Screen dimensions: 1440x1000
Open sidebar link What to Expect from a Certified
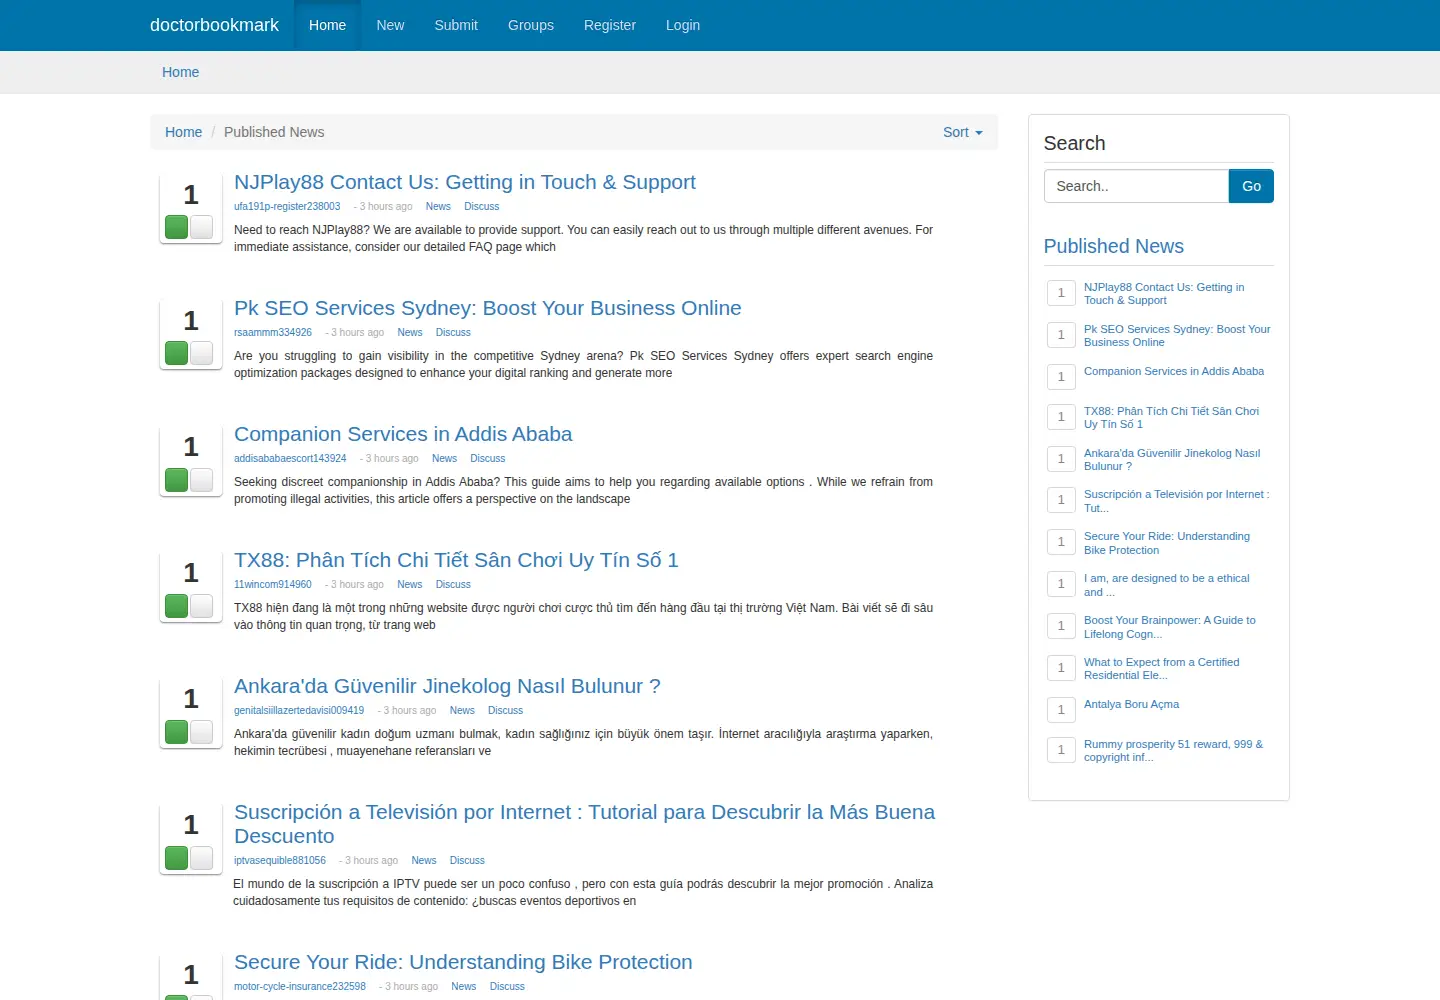click(x=1161, y=669)
